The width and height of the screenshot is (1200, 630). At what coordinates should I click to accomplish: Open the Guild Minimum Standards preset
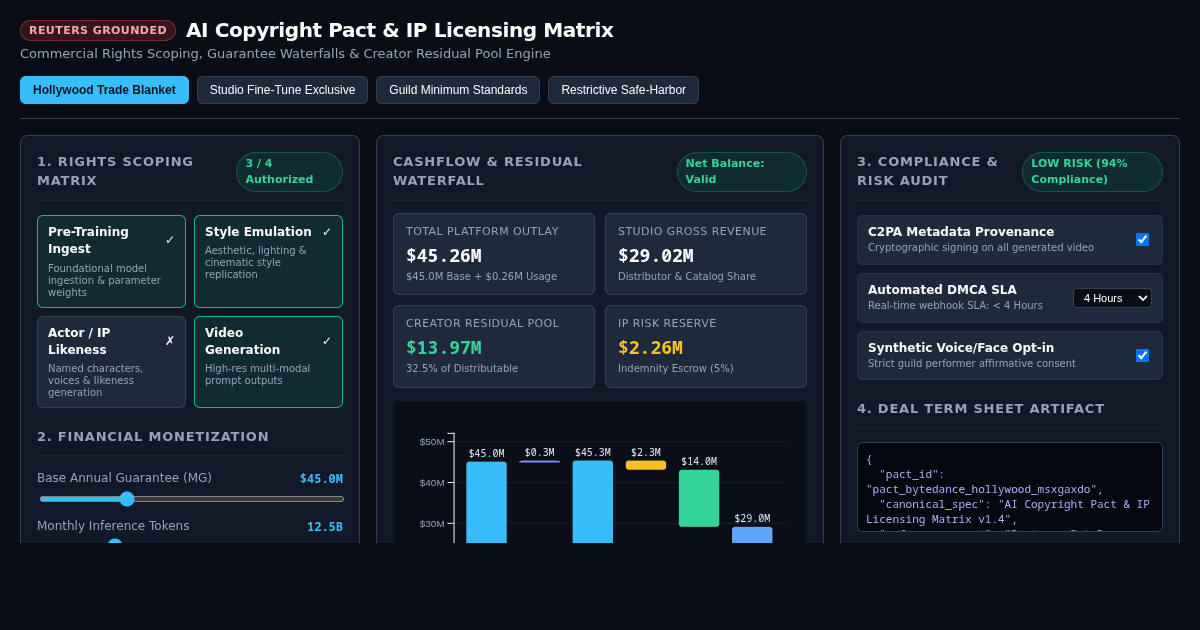pos(458,90)
